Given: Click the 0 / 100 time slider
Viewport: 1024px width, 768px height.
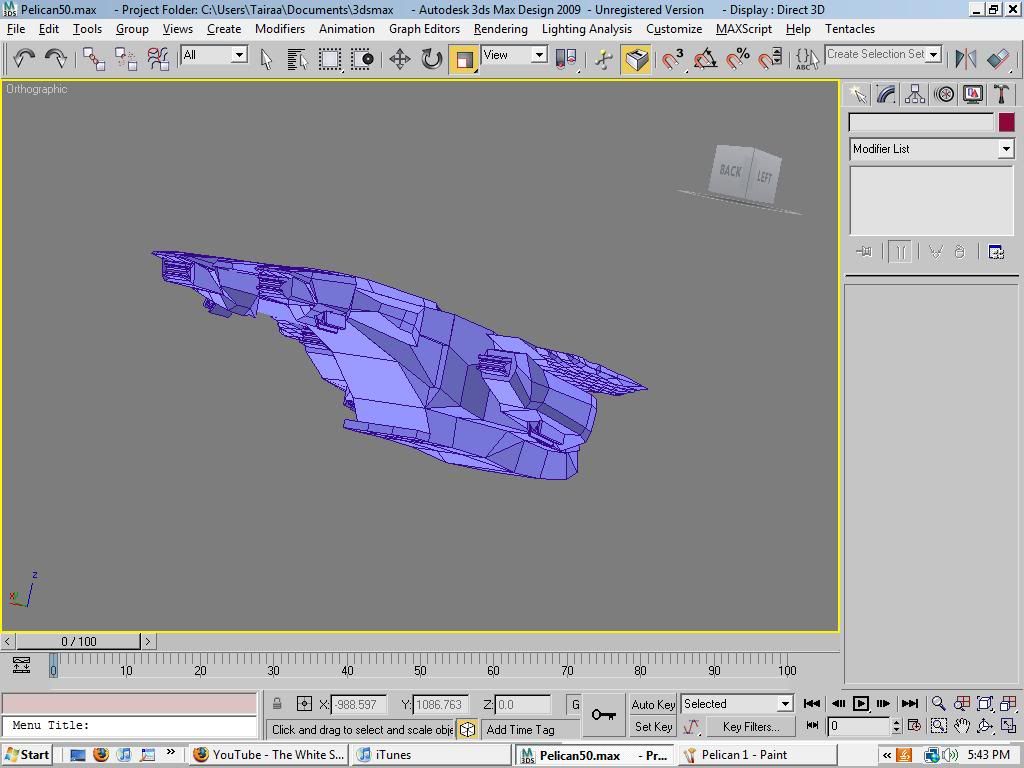Looking at the screenshot, I should coord(78,641).
